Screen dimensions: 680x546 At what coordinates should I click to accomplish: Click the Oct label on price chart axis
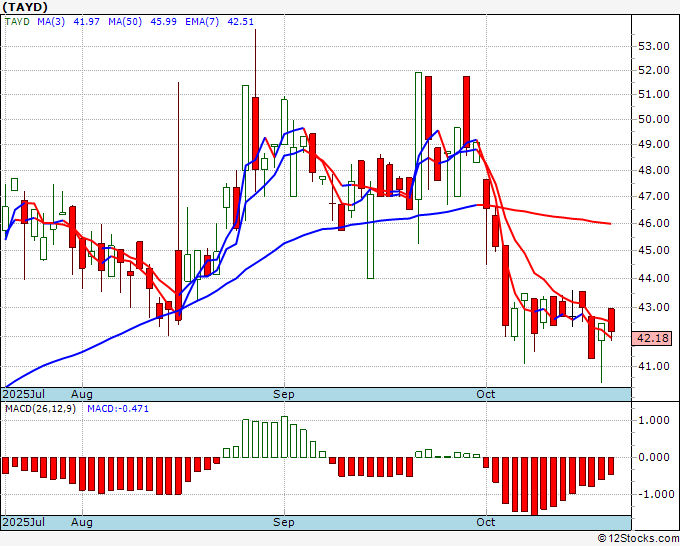pos(485,394)
